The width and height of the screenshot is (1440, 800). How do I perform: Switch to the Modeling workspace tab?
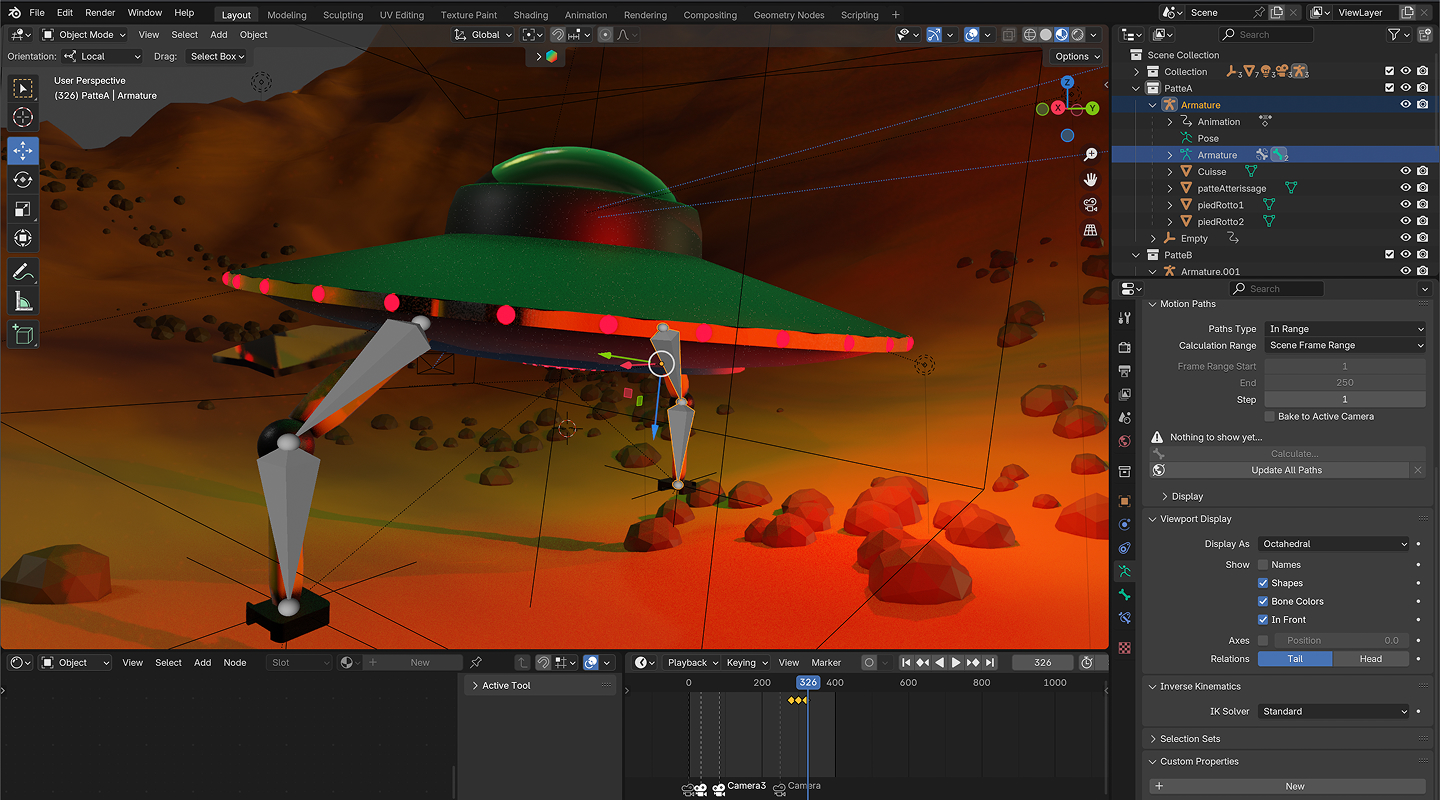[x=287, y=15]
